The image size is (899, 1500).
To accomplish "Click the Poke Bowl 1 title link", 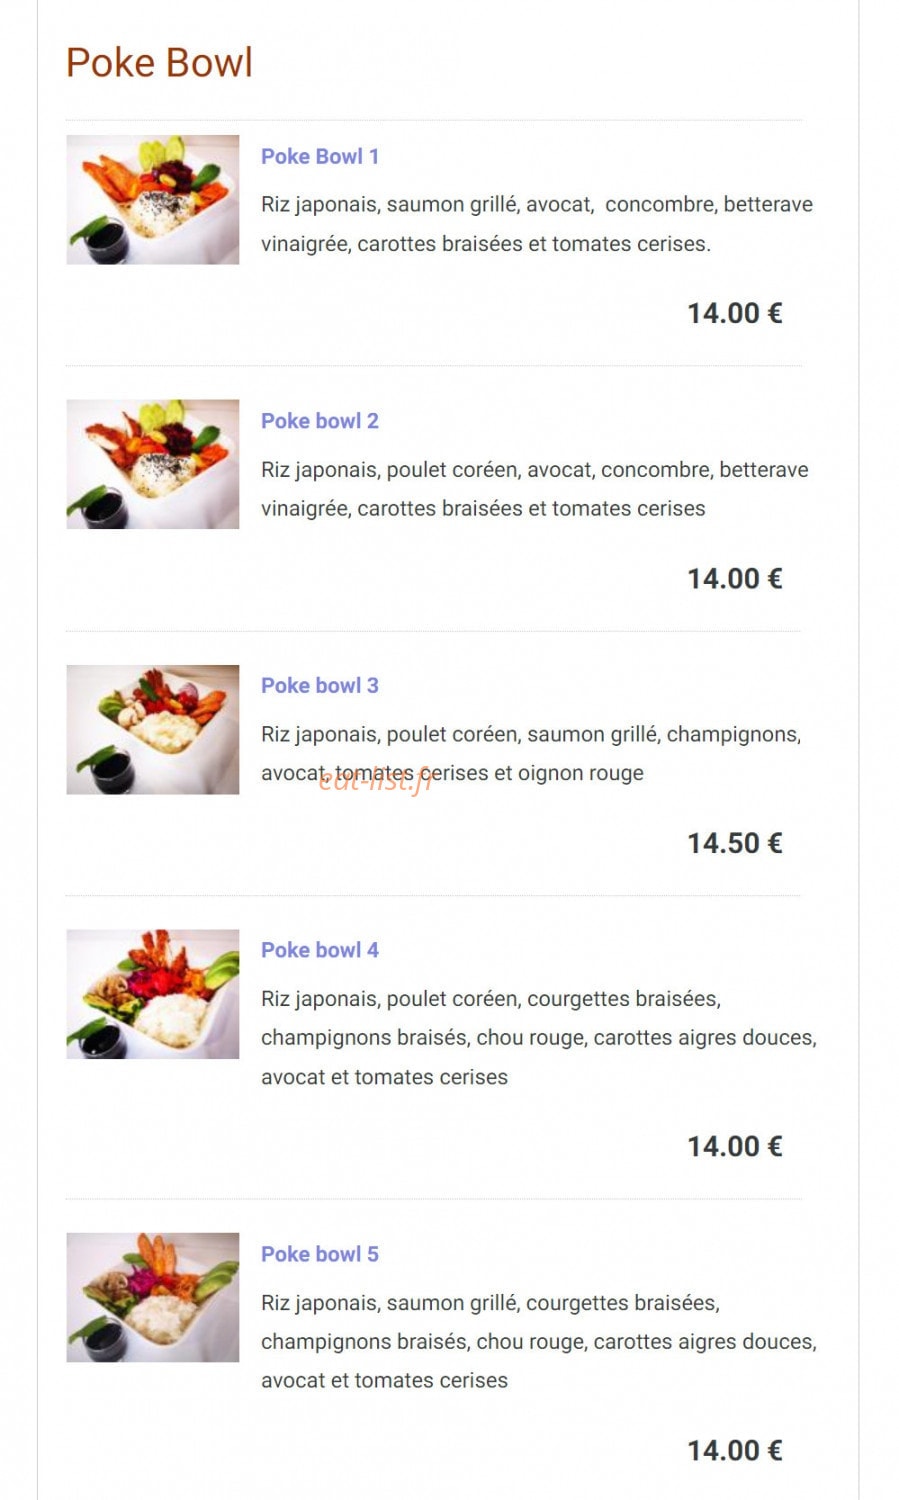I will pyautogui.click(x=320, y=156).
